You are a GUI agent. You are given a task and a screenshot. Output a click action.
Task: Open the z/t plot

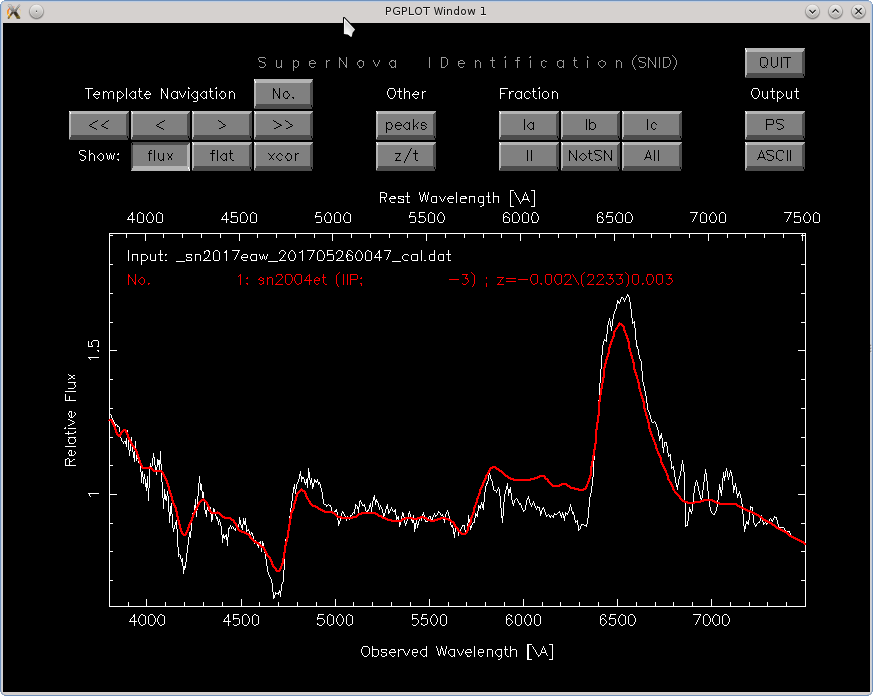[x=406, y=156]
